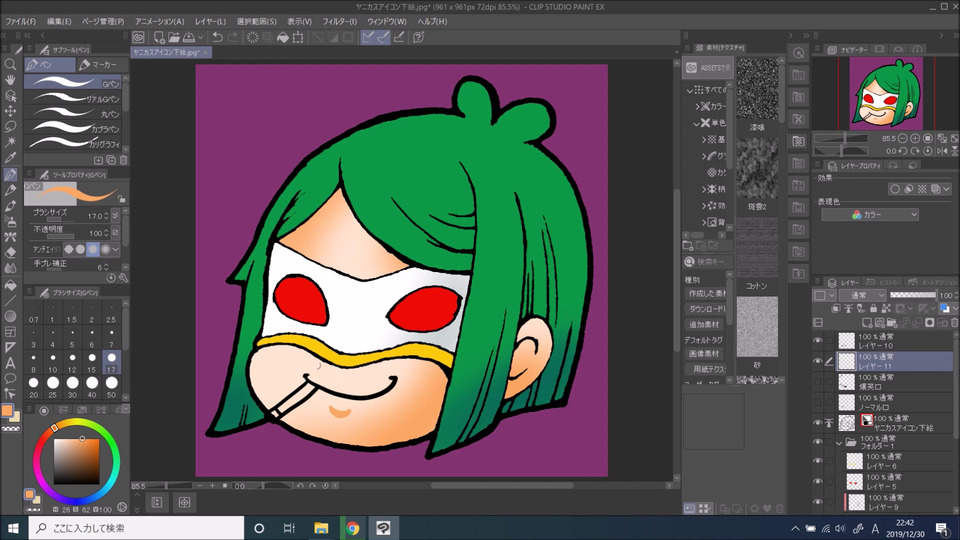The width and height of the screenshot is (960, 540).
Task: Hide layer レイヤー 10 using its eye icon
Action: coord(818,341)
